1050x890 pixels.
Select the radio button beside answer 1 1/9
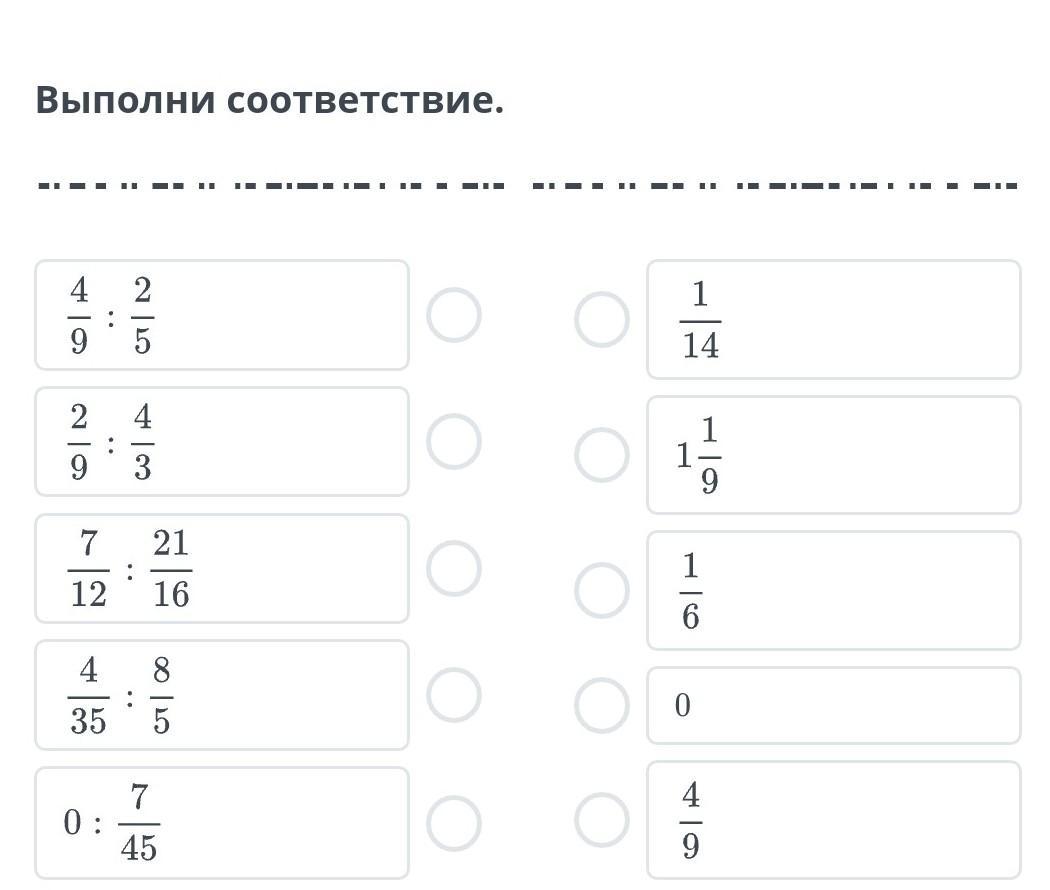(602, 455)
